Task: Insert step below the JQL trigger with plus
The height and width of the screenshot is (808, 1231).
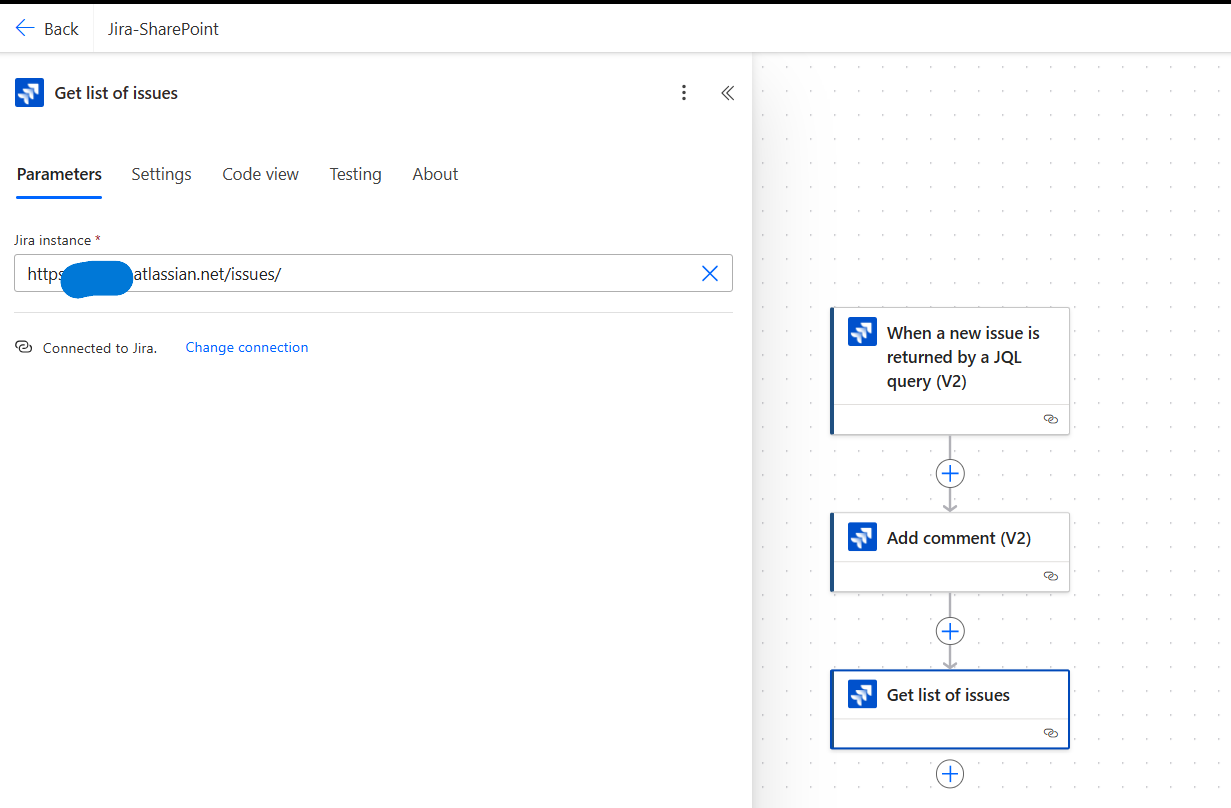Action: point(950,473)
